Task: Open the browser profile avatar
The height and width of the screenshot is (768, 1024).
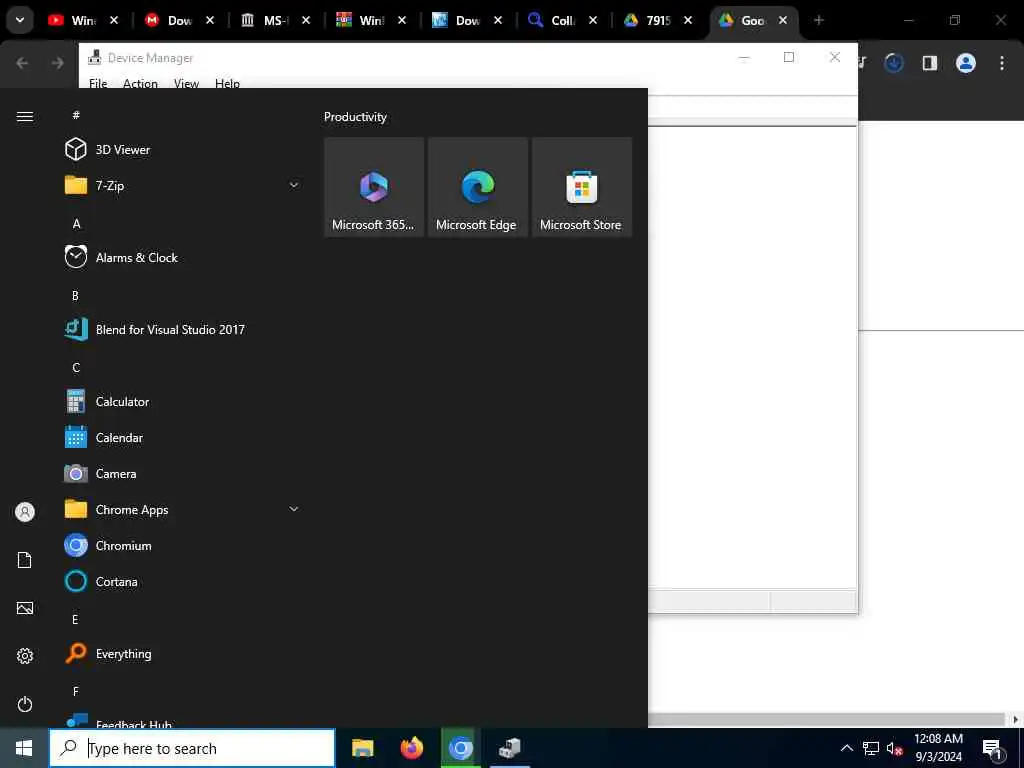Action: coord(966,63)
